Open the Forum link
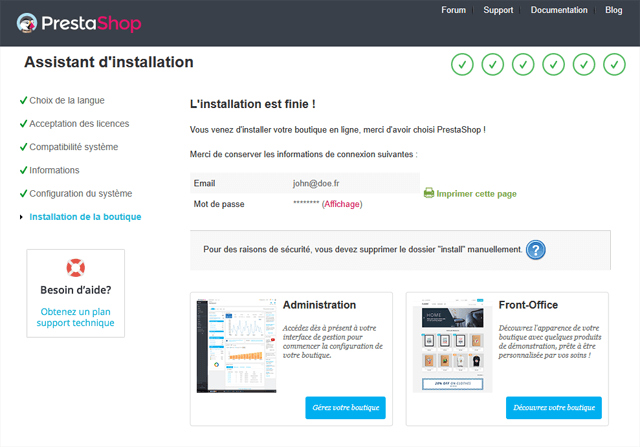640x447 pixels. (x=453, y=10)
